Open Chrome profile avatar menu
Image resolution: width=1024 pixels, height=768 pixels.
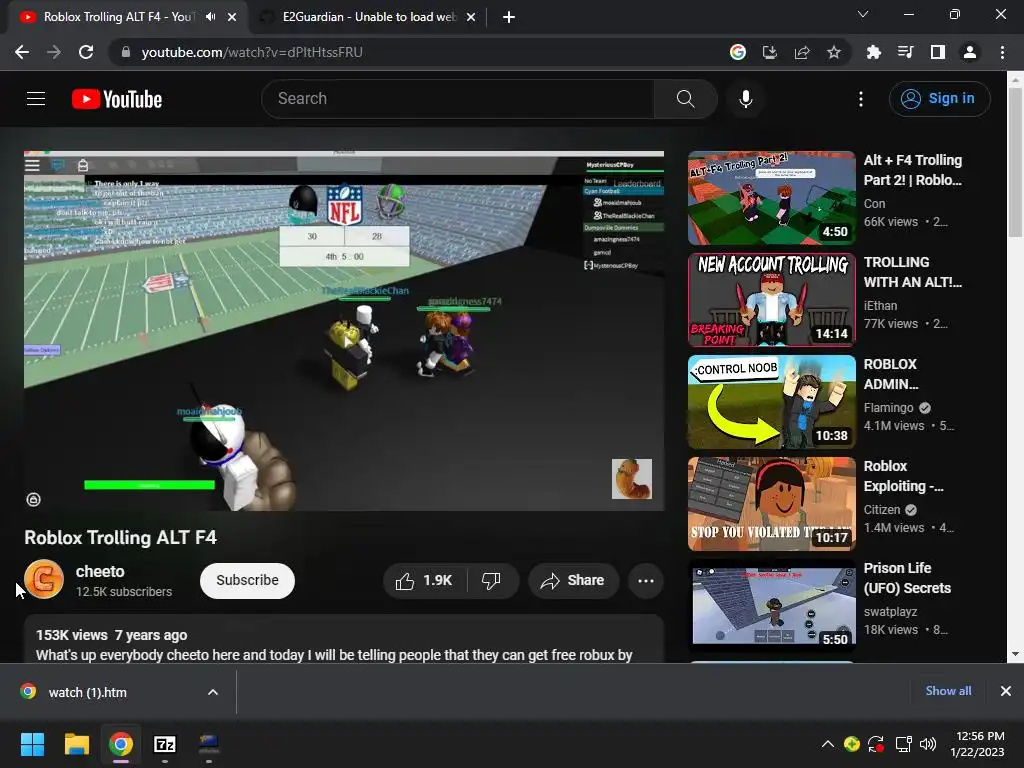click(970, 52)
